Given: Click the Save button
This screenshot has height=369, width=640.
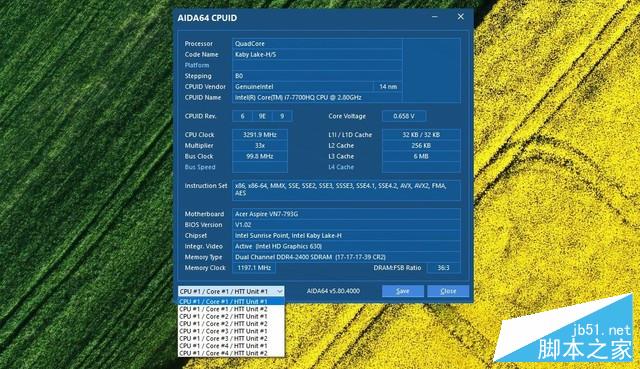Looking at the screenshot, I should (403, 291).
